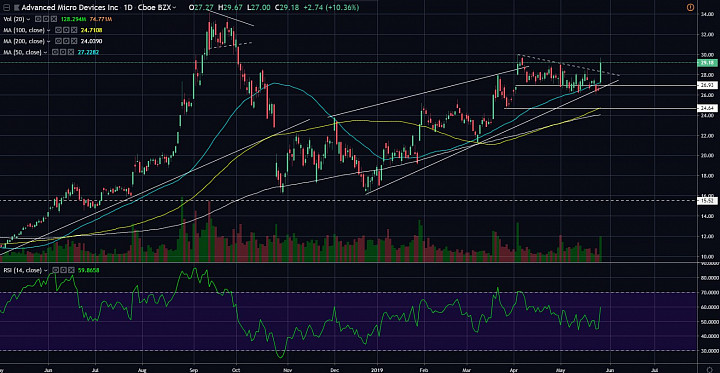The image size is (720, 373).
Task: Delete the MA (50, close) indicator
Action: point(71,52)
